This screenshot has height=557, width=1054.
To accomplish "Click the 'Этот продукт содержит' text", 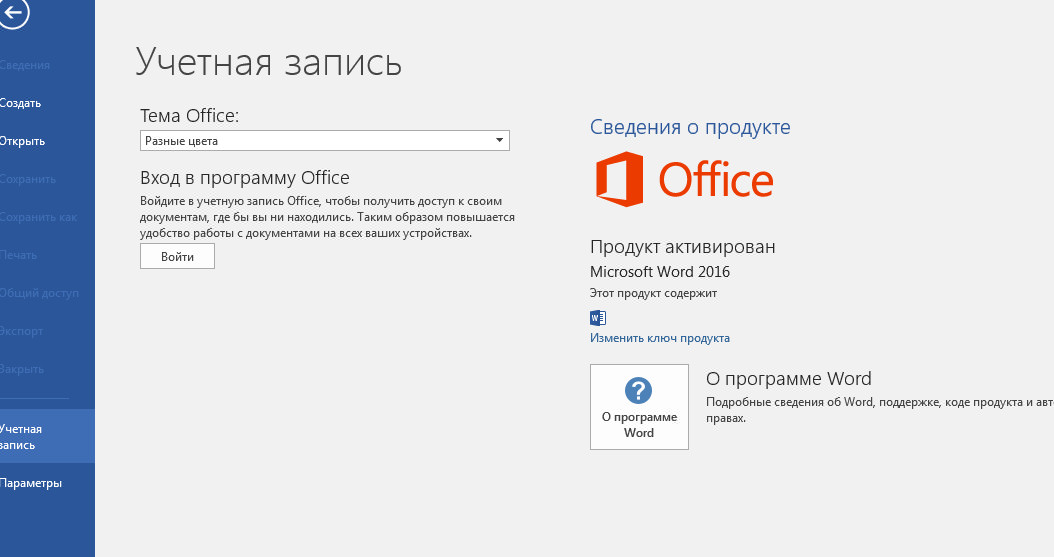I will coord(653,293).
